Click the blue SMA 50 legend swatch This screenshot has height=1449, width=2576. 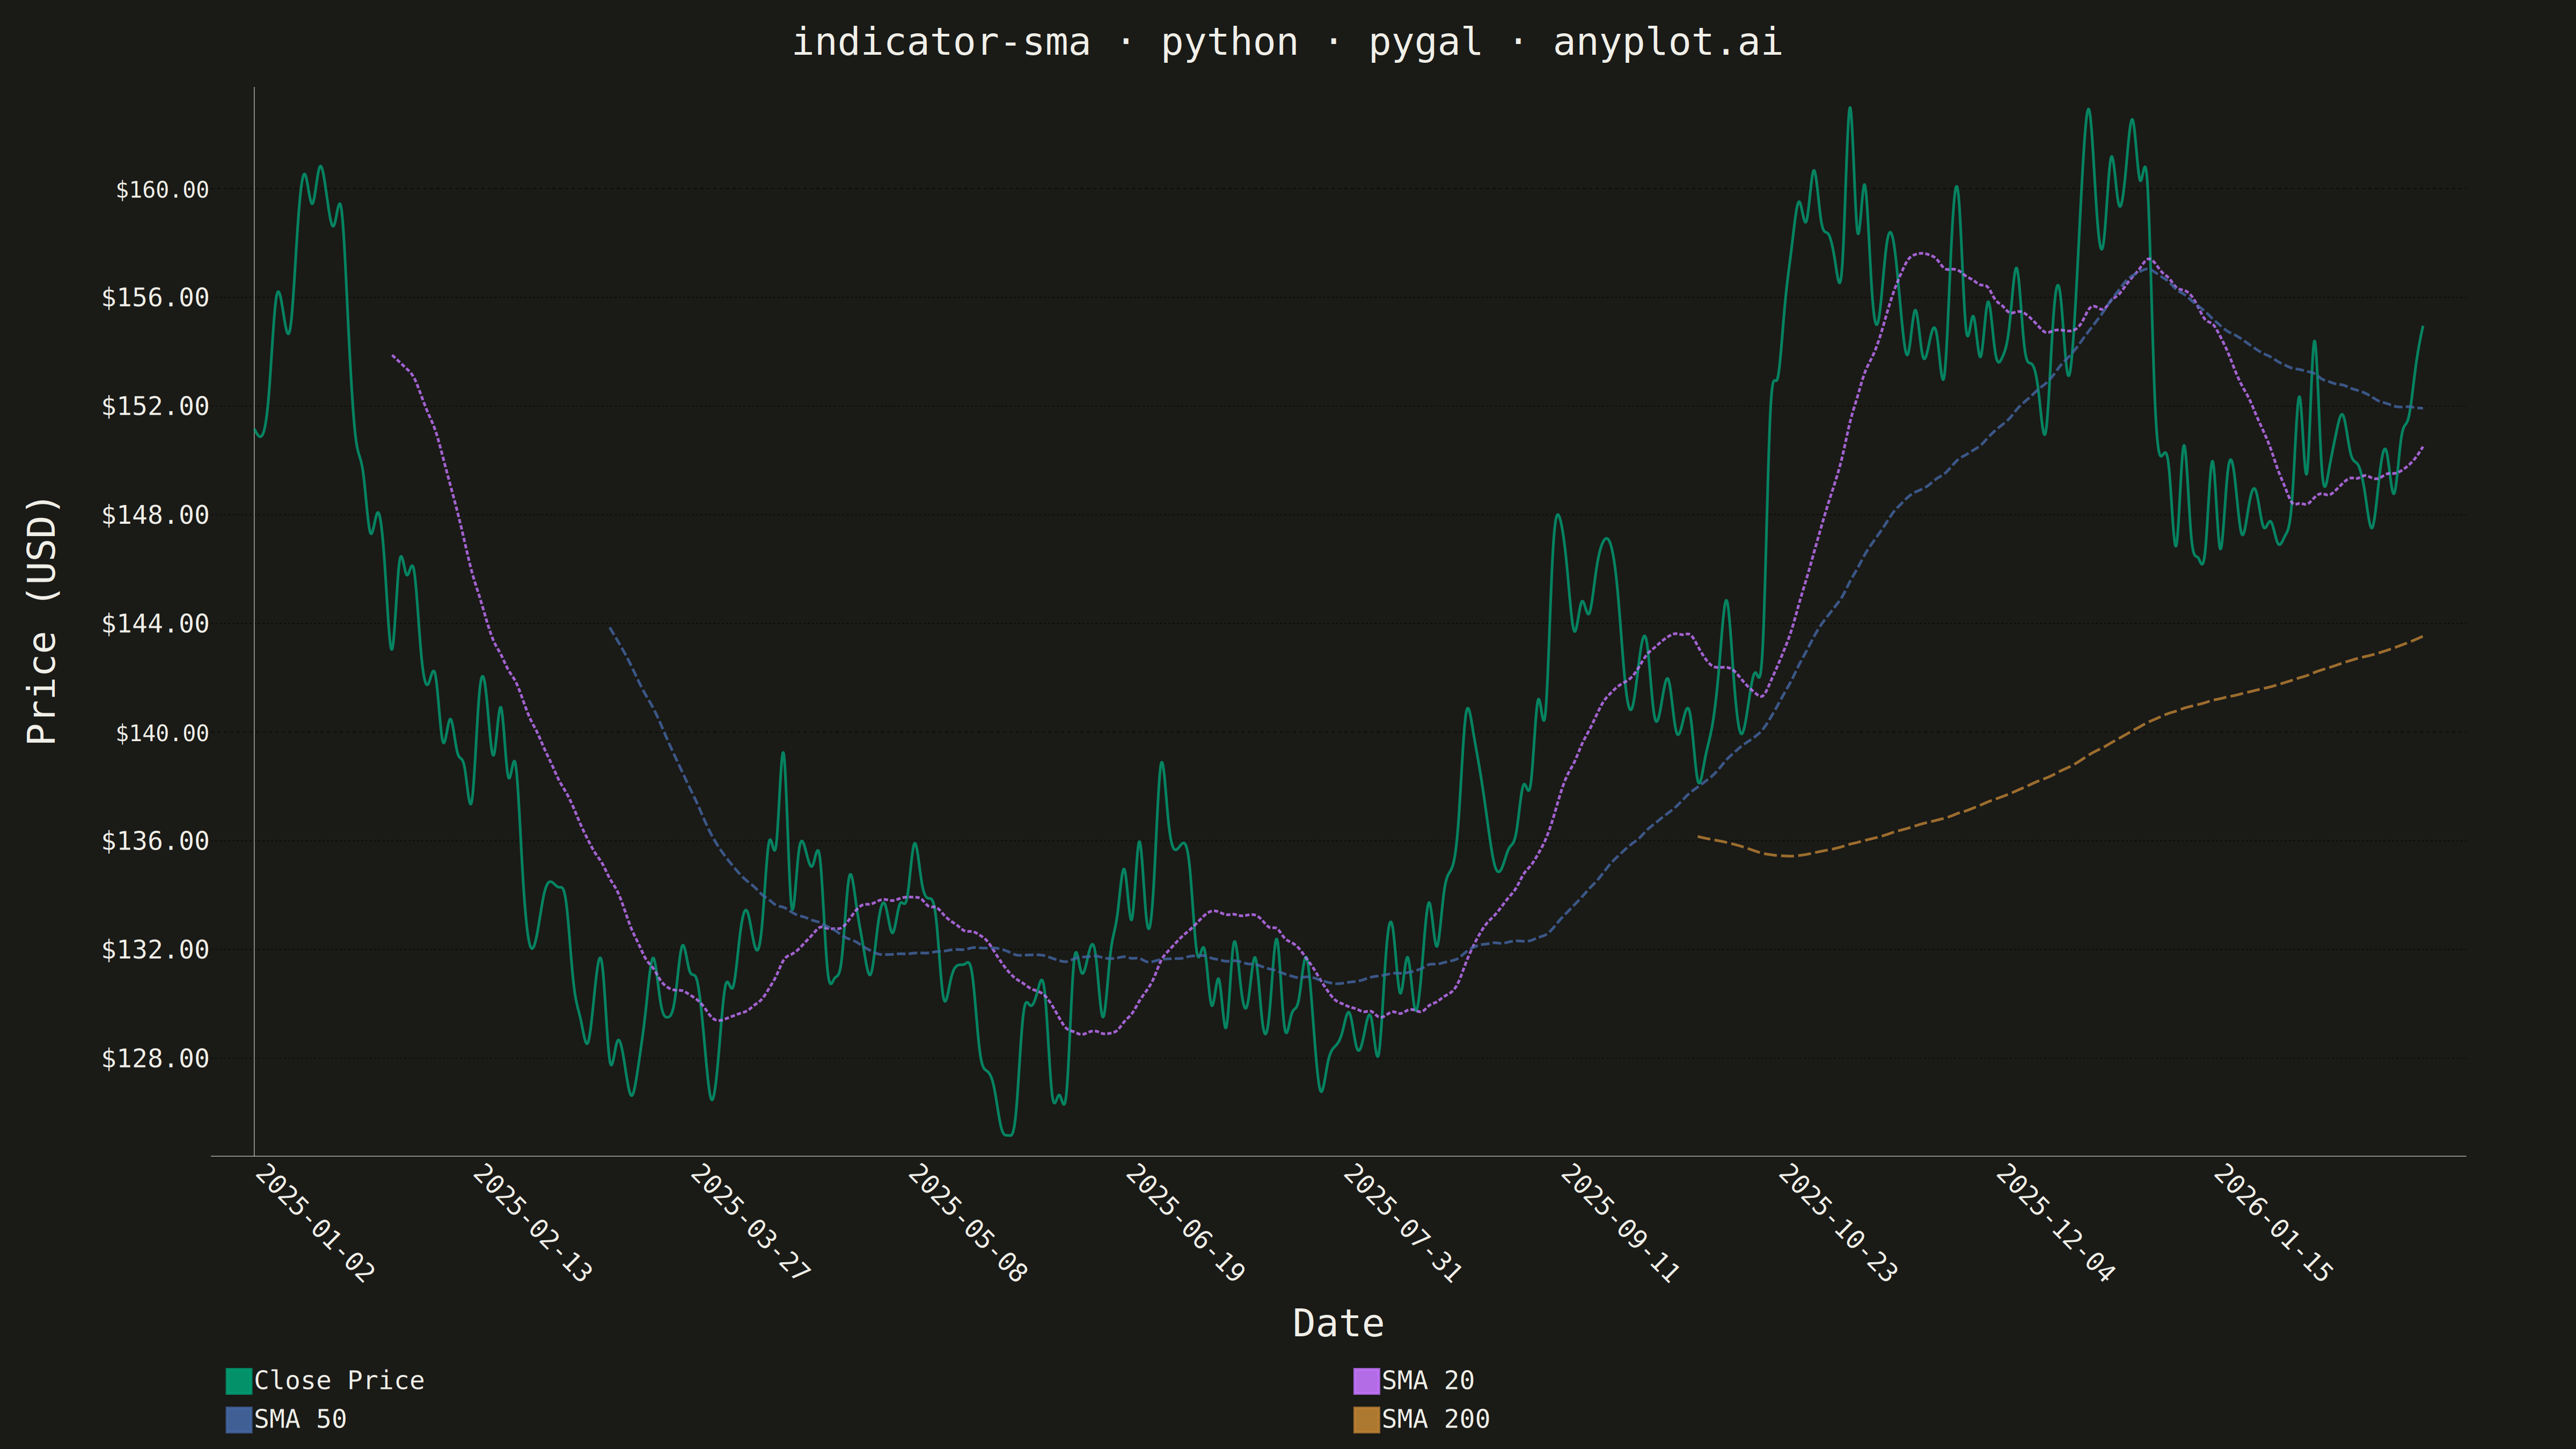[x=238, y=1420]
